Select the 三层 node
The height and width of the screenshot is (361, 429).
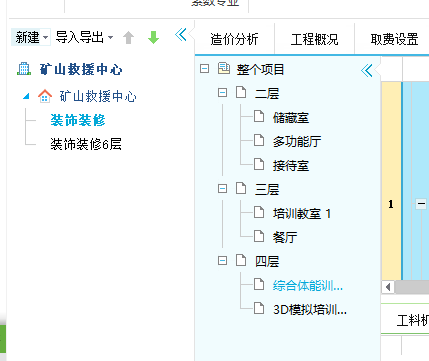tap(267, 190)
